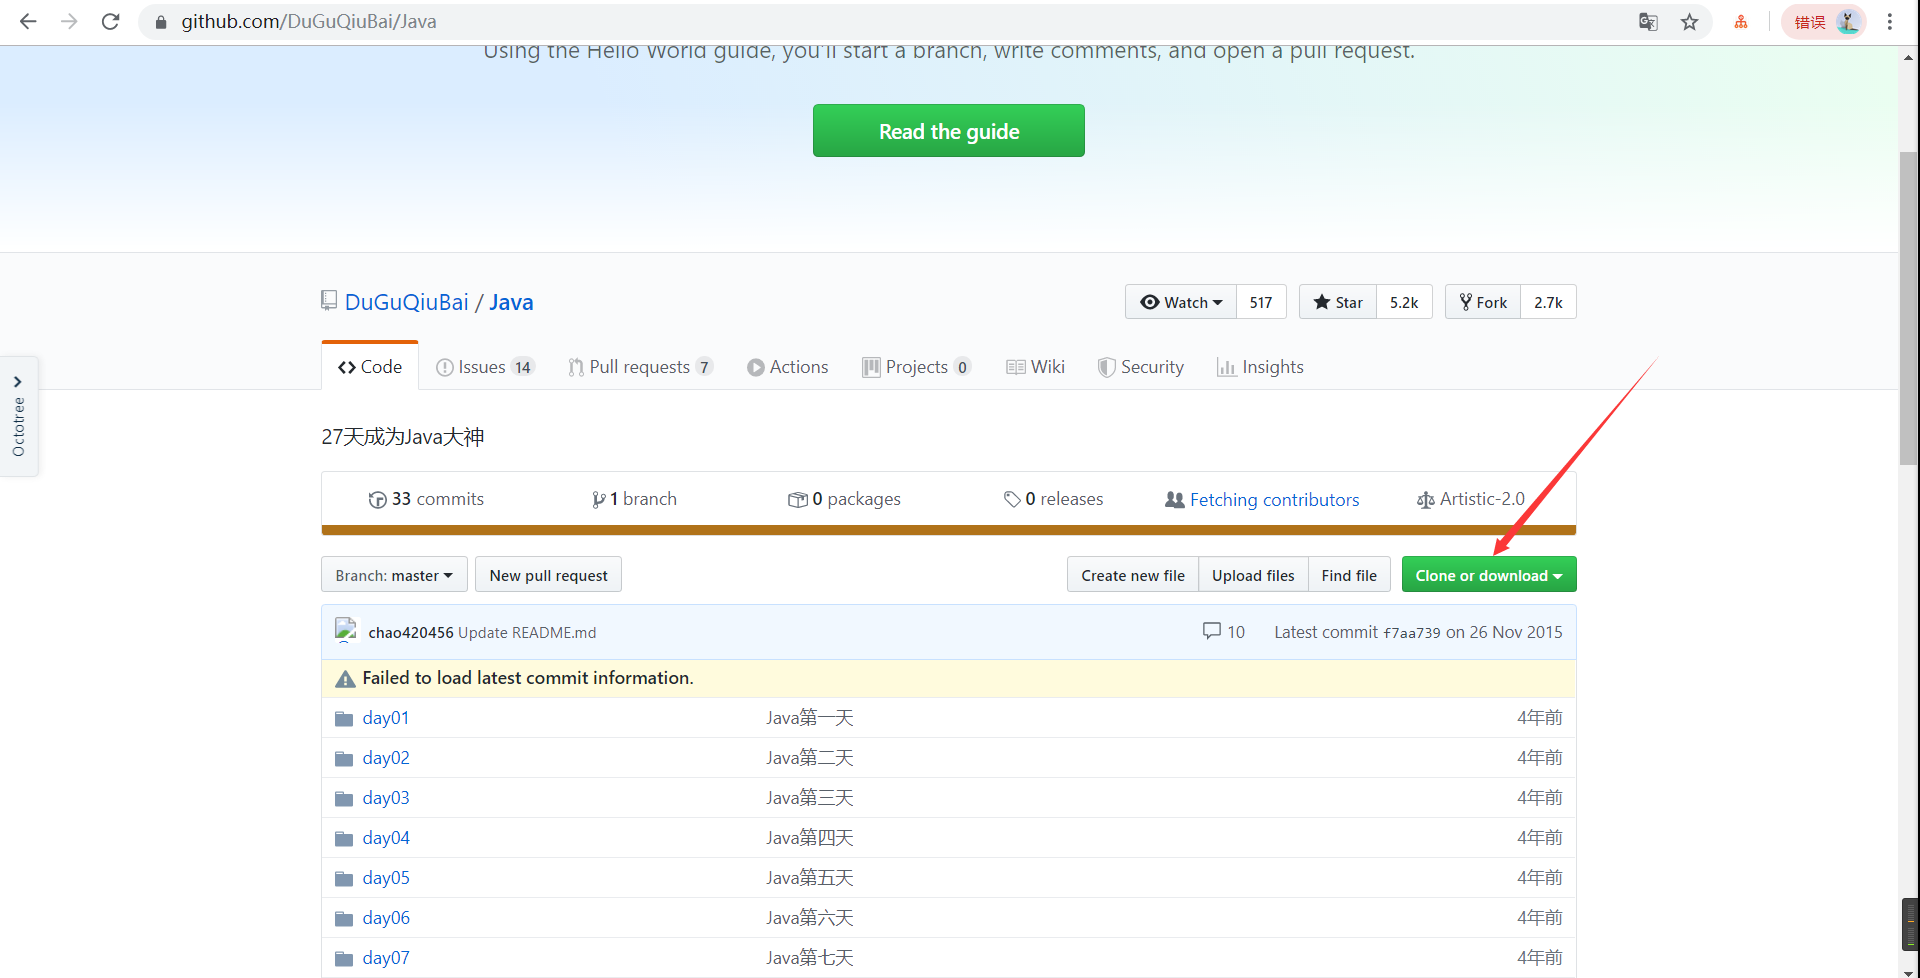Bookmark this page with the star icon
This screenshot has width=1920, height=978.
pos(1689,22)
